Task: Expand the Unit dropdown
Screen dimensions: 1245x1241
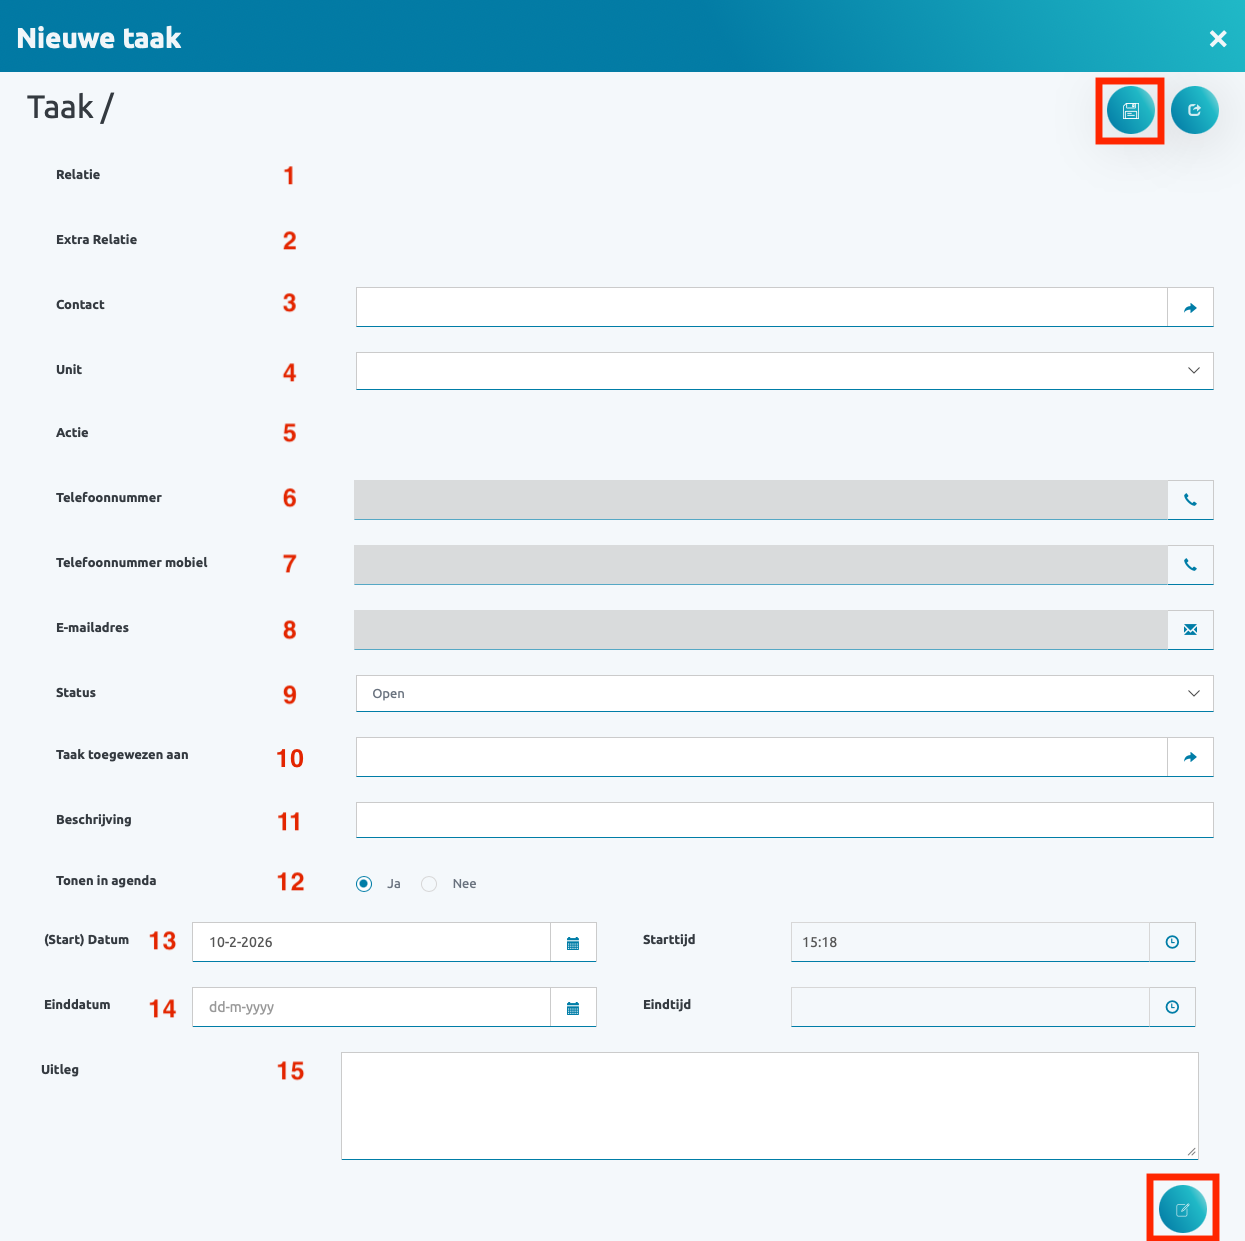Action: point(784,371)
